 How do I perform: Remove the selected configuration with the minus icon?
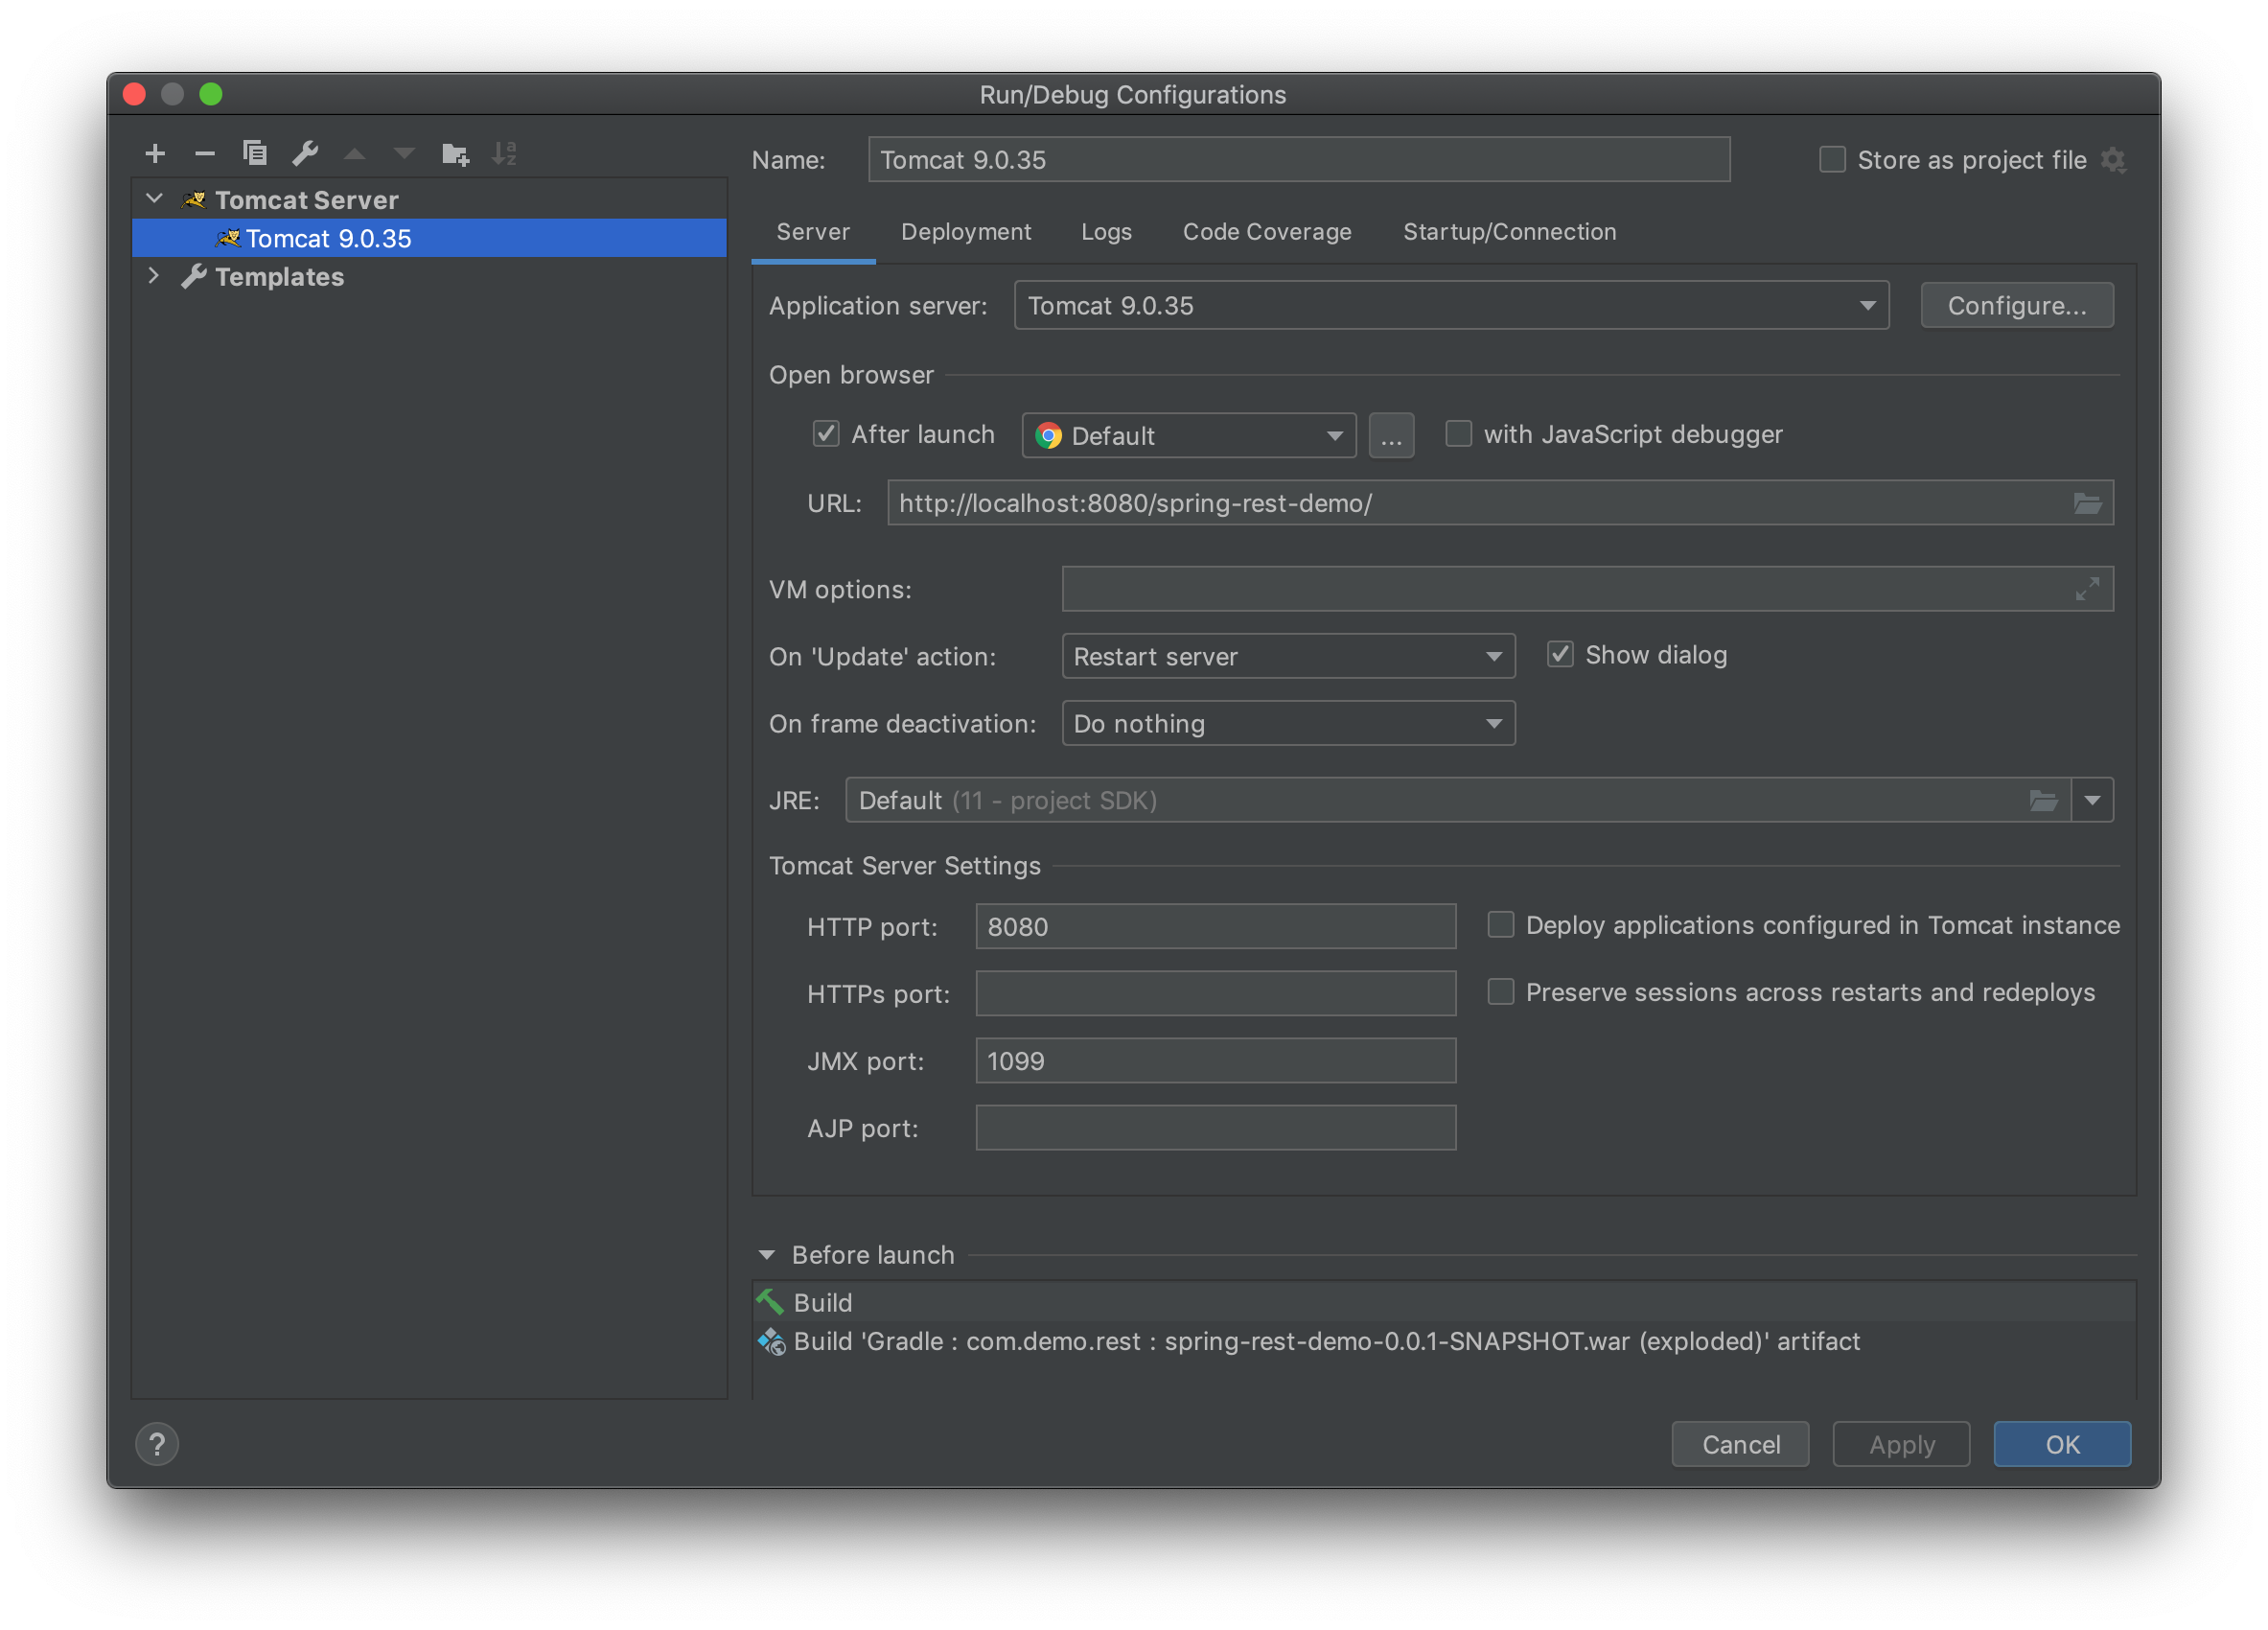coord(205,153)
